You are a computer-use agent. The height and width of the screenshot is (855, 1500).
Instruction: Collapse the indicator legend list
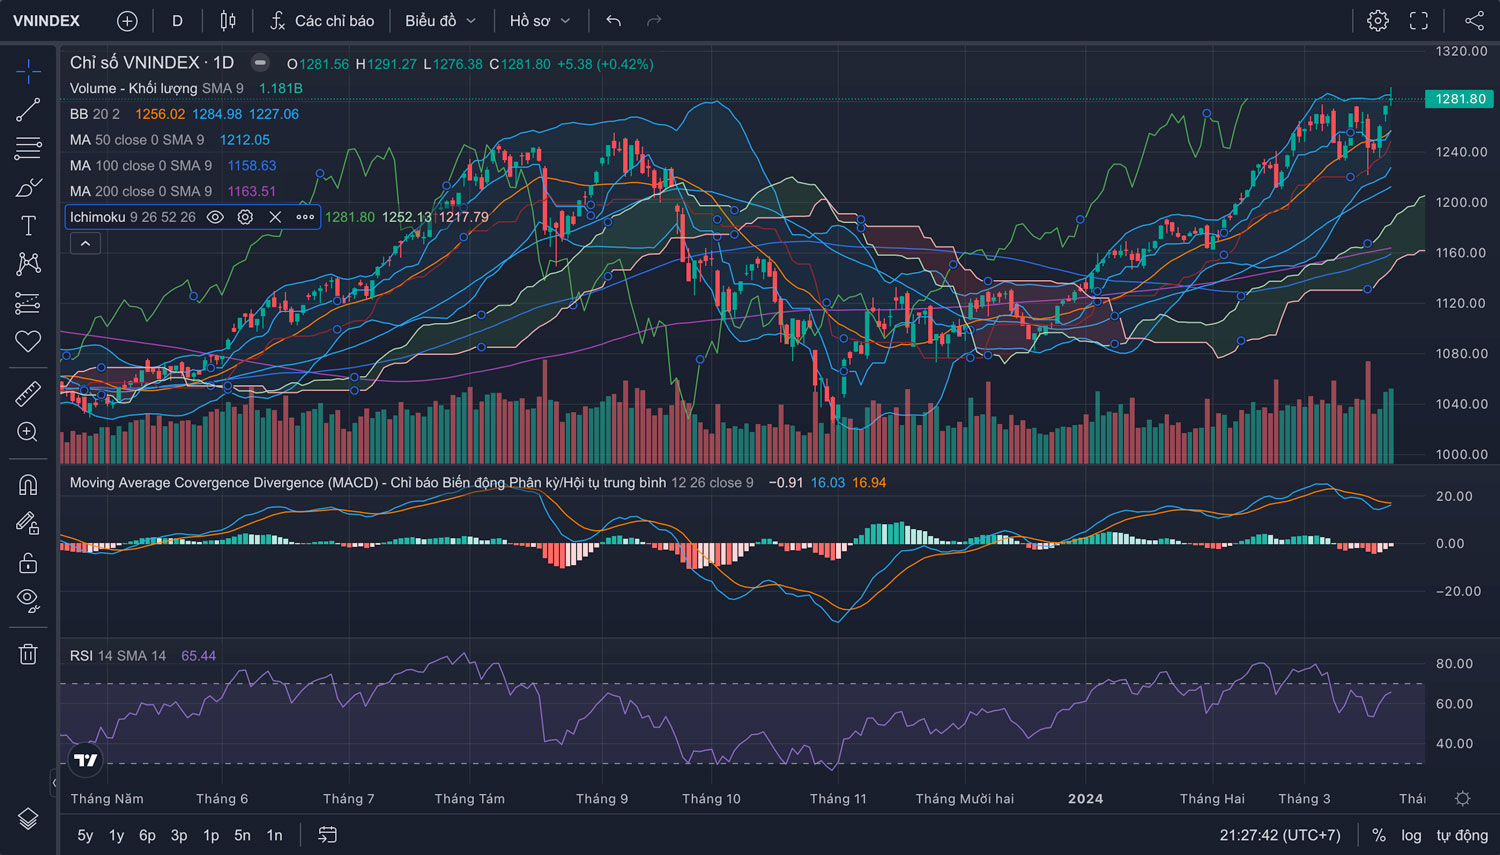click(85, 243)
